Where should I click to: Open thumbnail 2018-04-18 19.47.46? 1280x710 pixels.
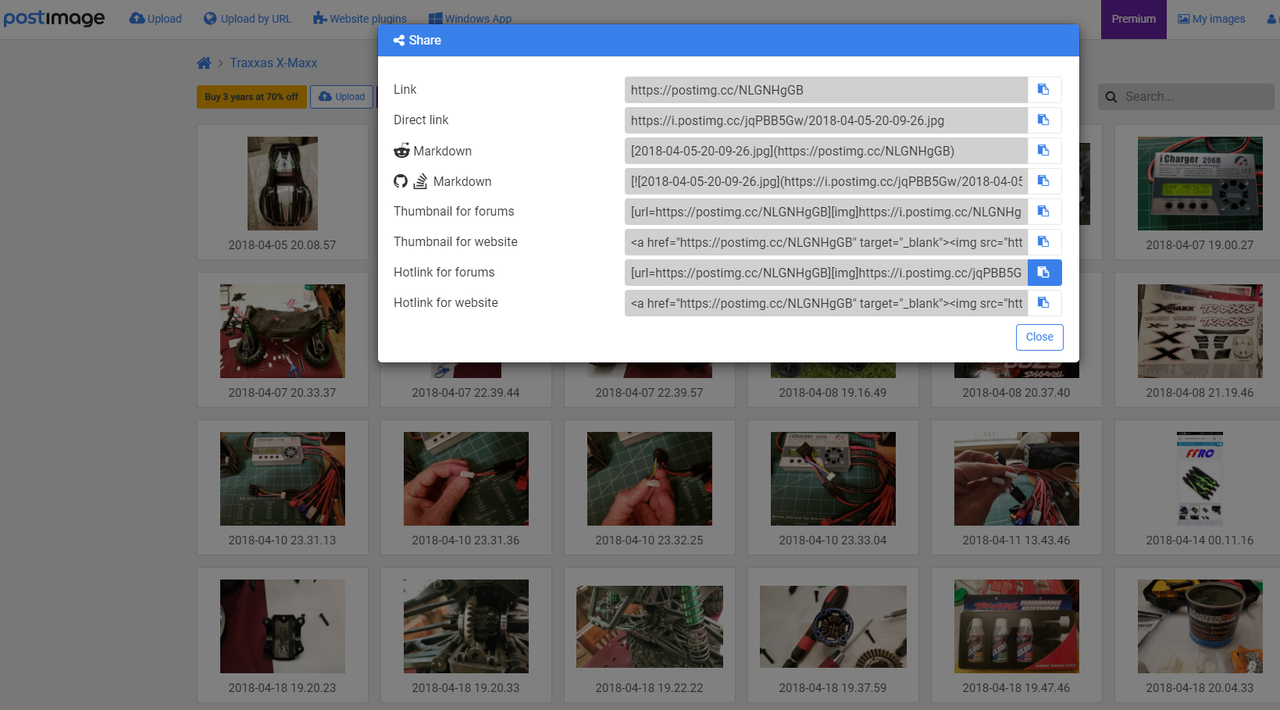pos(1017,626)
